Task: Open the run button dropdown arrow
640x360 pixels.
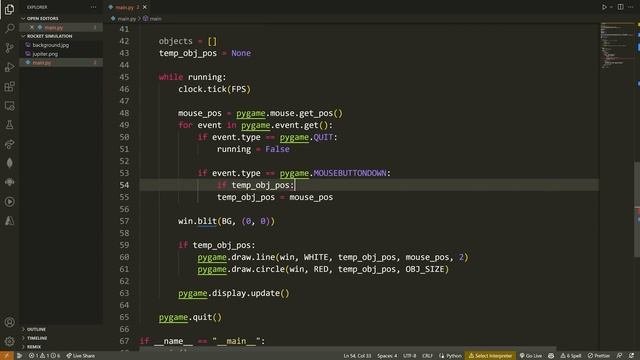Action: 611,7
